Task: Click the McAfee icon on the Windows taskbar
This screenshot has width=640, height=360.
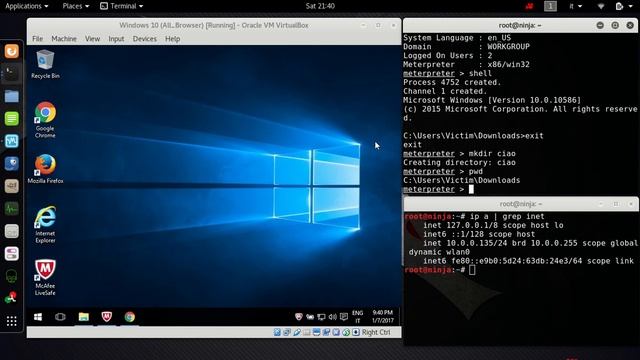Action: coord(107,317)
